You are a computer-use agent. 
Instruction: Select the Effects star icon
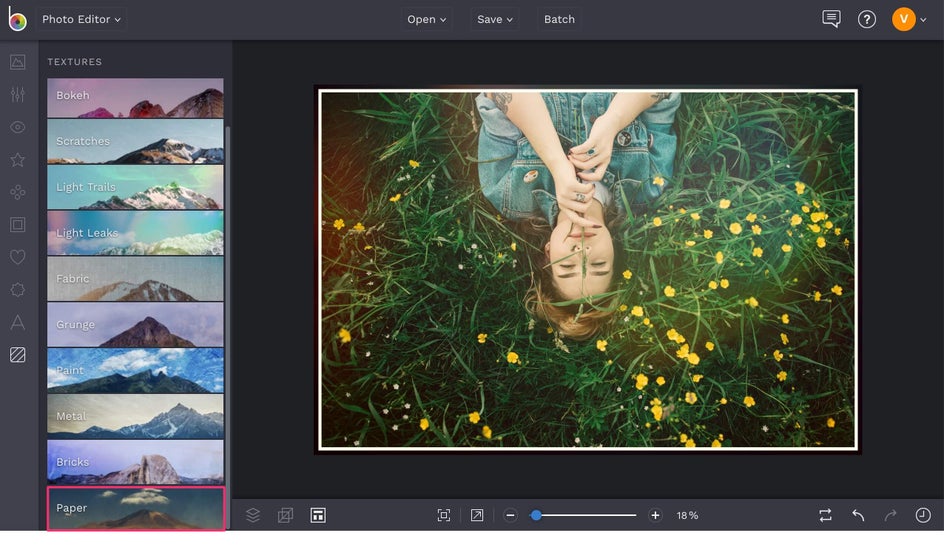(x=17, y=160)
